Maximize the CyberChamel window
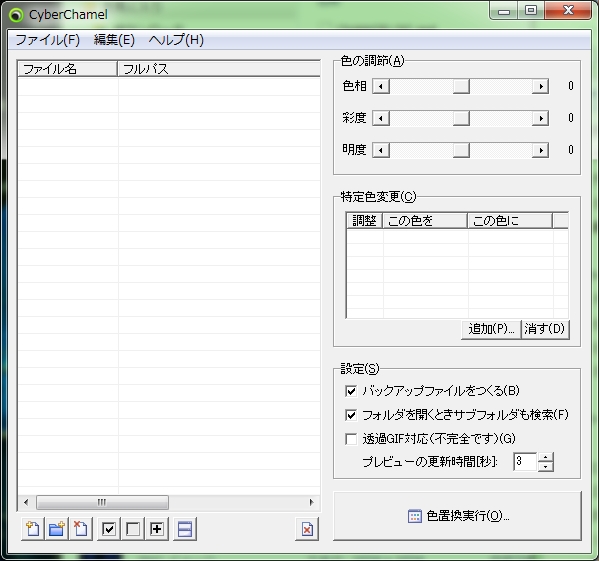Viewport: 599px width, 561px height. (531, 11)
